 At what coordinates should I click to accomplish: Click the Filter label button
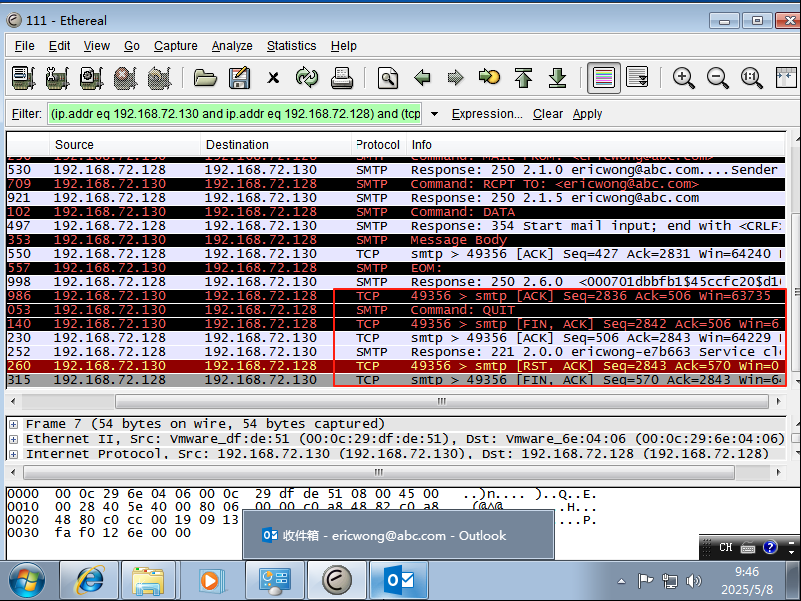[27, 113]
